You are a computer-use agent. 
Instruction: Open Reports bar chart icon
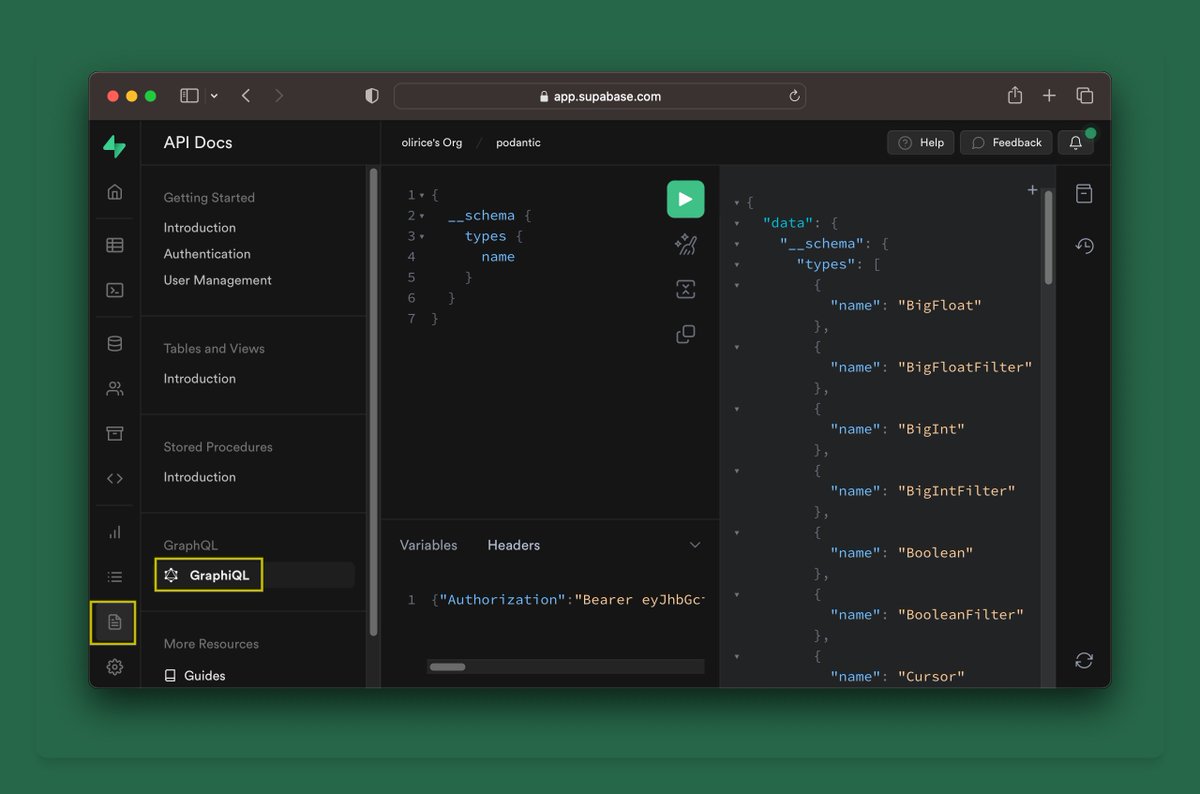(x=115, y=532)
